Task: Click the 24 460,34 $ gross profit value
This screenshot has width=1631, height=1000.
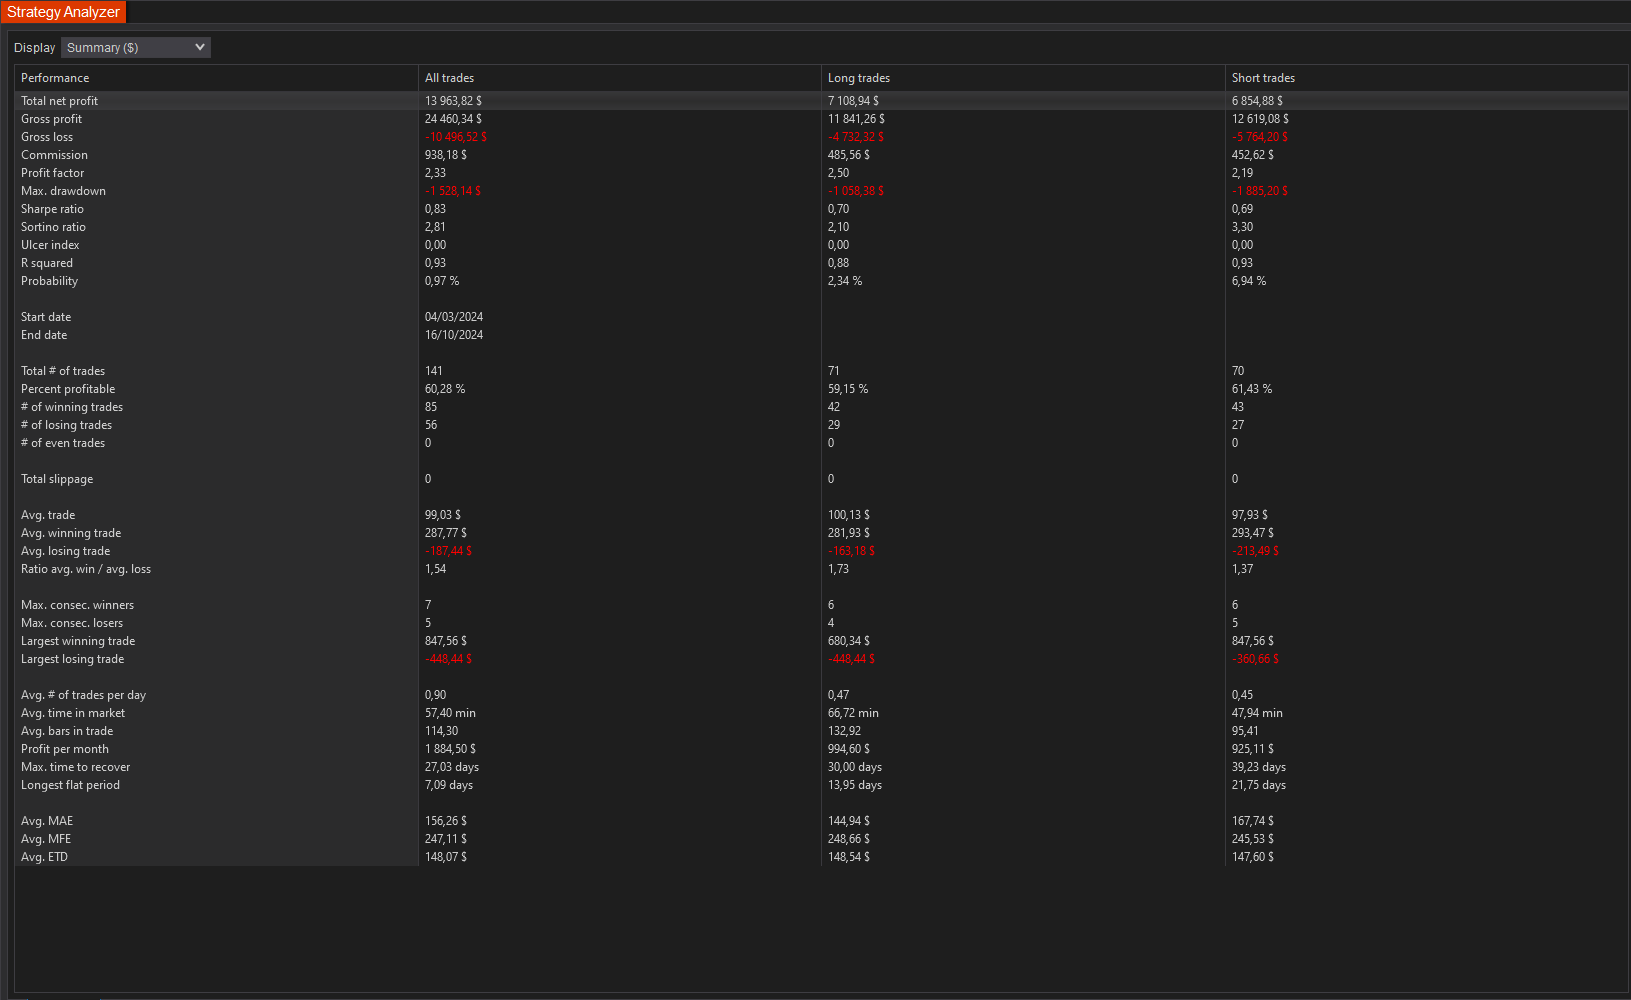Action: [x=453, y=119]
